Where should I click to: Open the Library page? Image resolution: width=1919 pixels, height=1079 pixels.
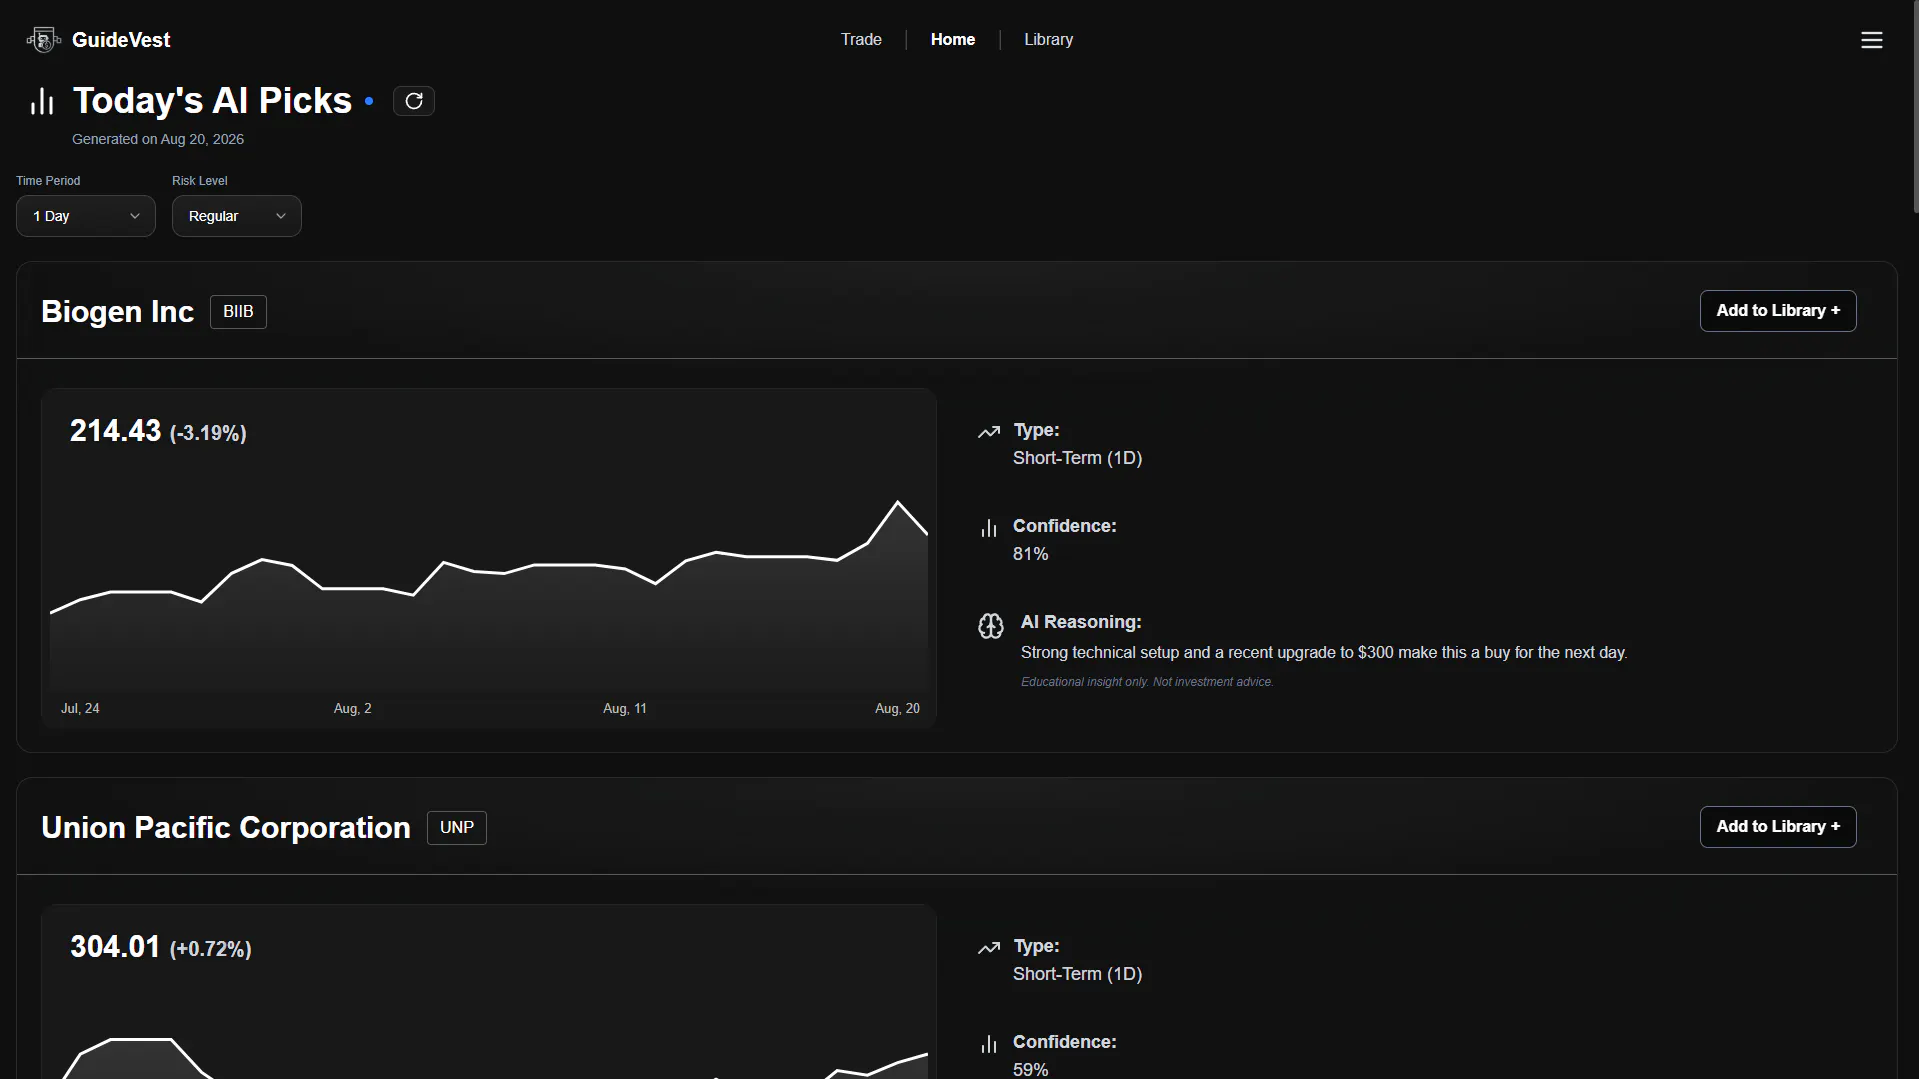[x=1049, y=40]
